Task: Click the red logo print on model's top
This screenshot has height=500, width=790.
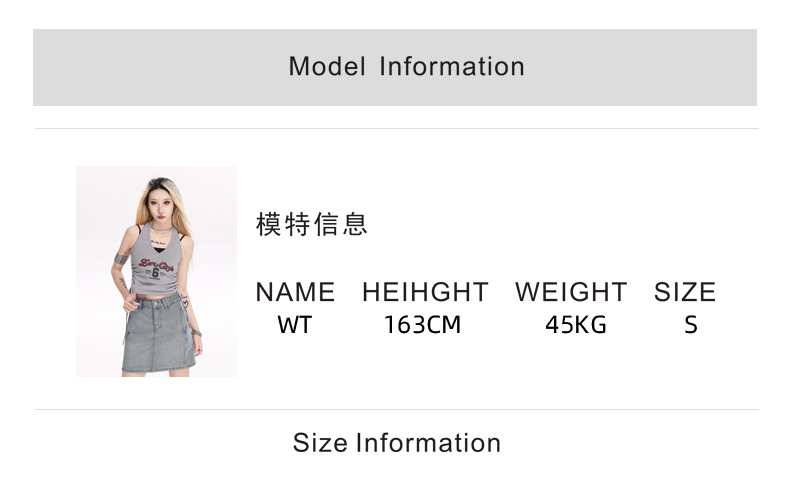Action: click(156, 264)
